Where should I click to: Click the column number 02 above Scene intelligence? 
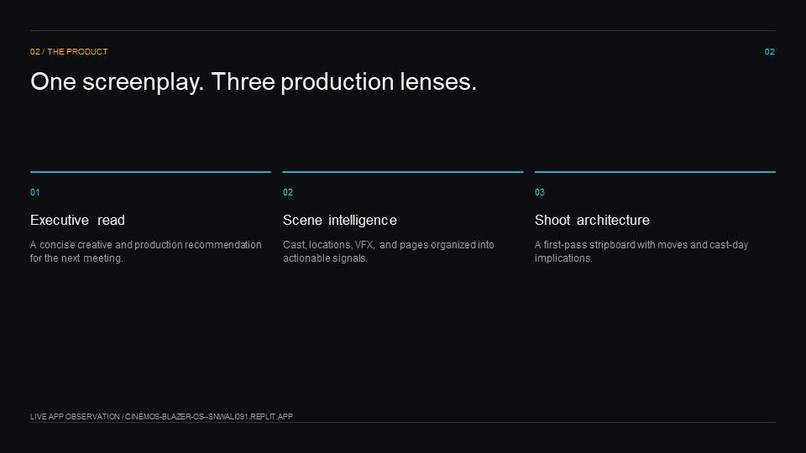coord(288,192)
